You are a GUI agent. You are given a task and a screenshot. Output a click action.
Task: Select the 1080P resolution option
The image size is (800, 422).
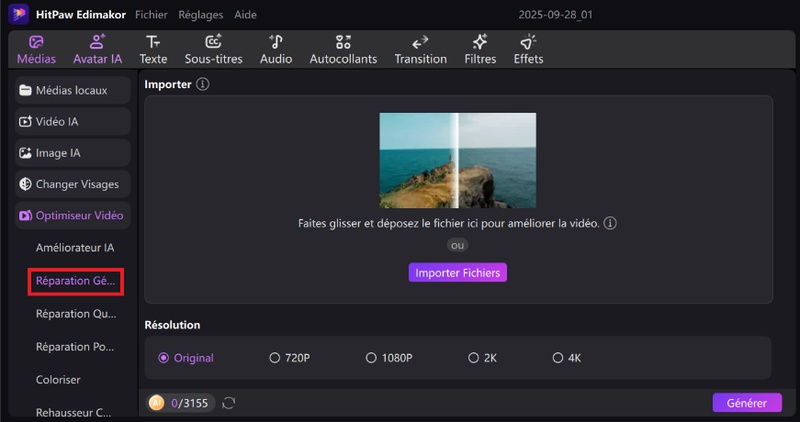371,358
